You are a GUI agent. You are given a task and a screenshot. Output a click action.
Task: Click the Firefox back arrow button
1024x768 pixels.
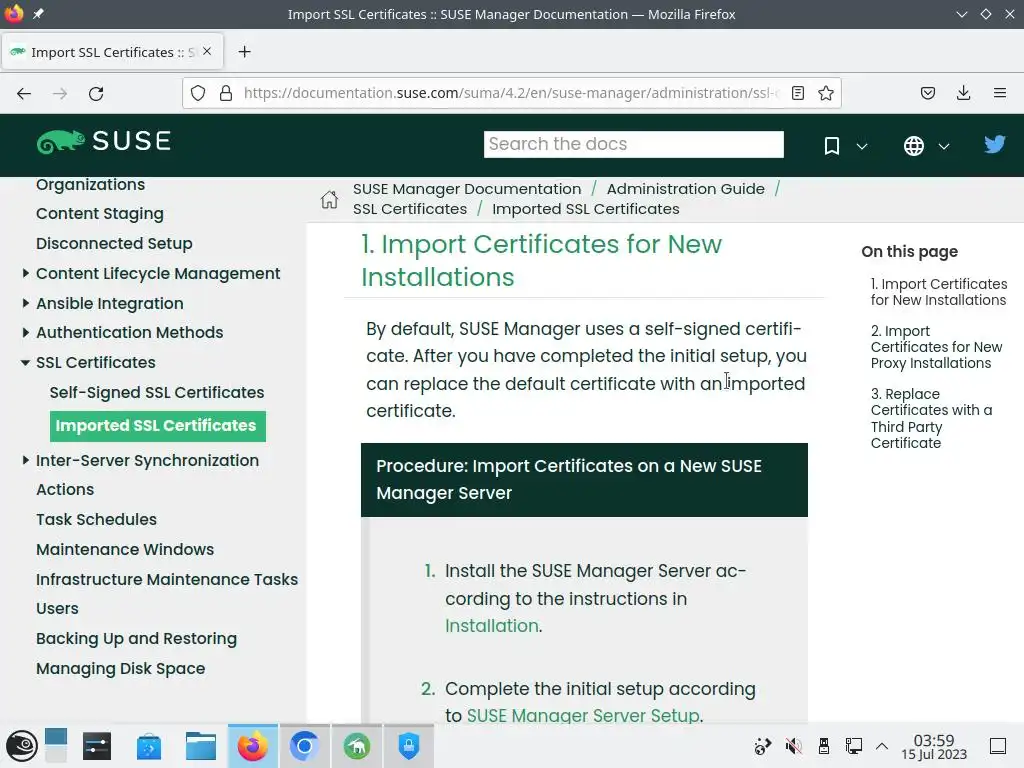coord(24,93)
